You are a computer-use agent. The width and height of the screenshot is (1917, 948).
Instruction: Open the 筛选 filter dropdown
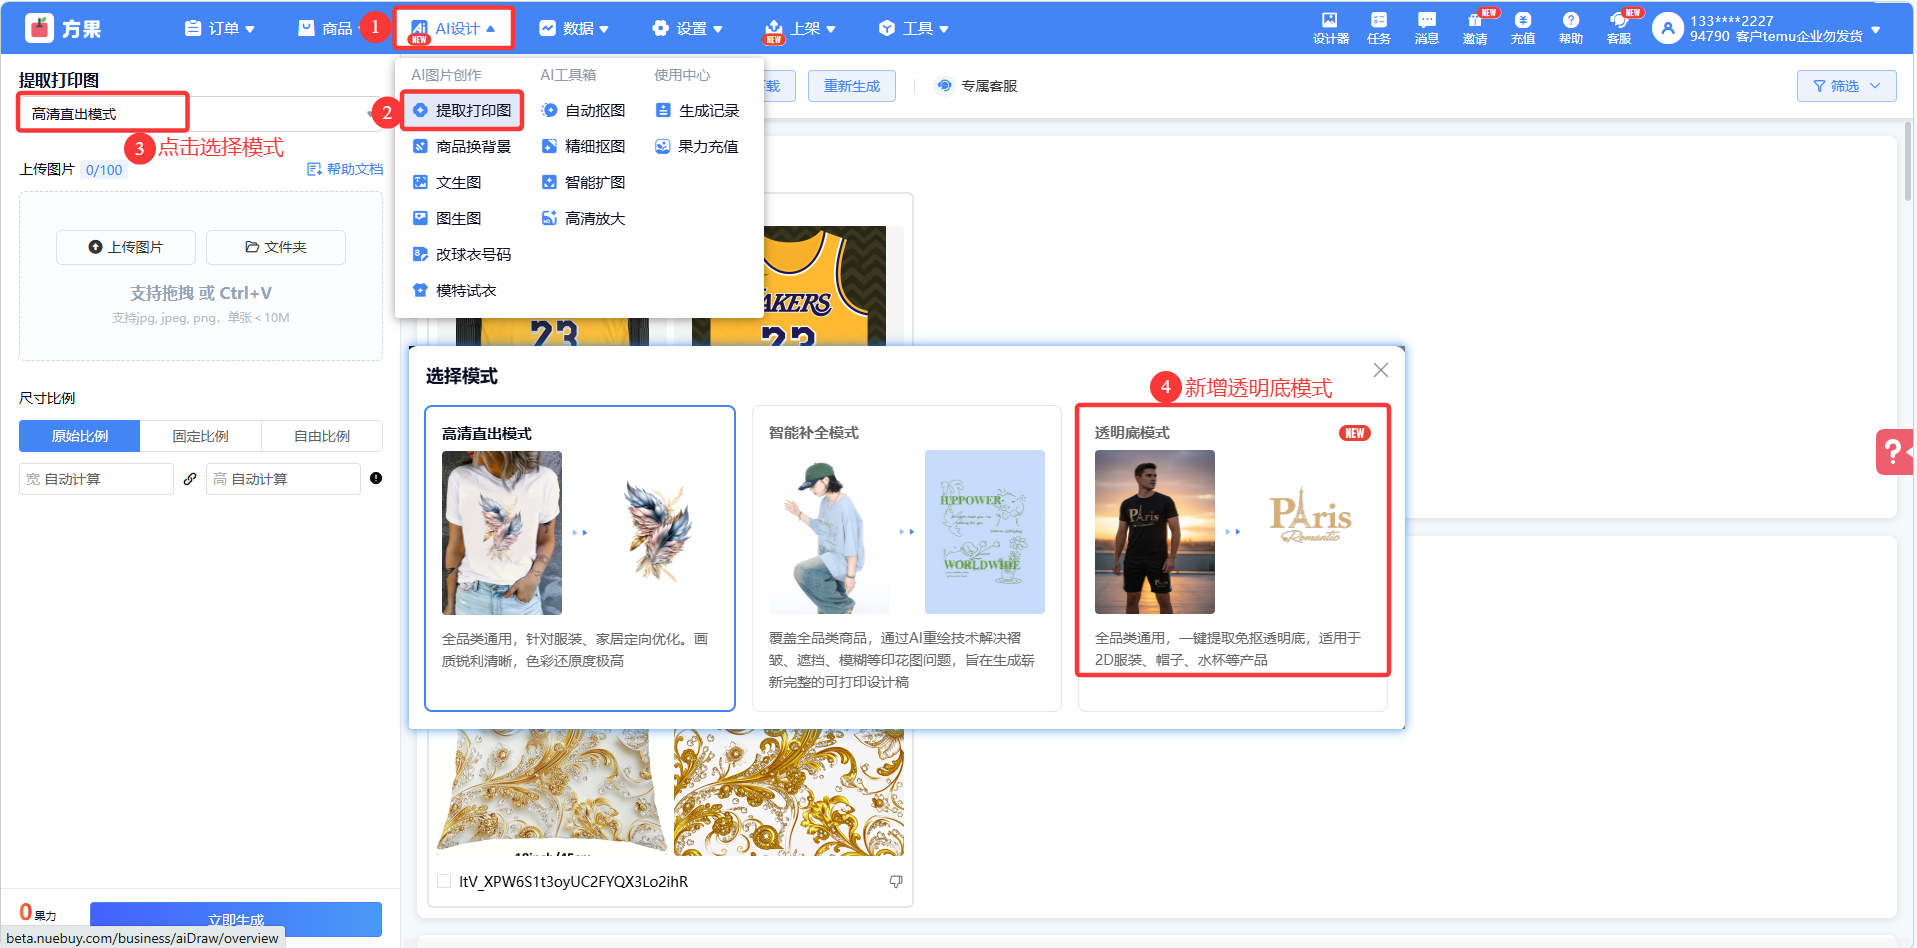(1846, 86)
